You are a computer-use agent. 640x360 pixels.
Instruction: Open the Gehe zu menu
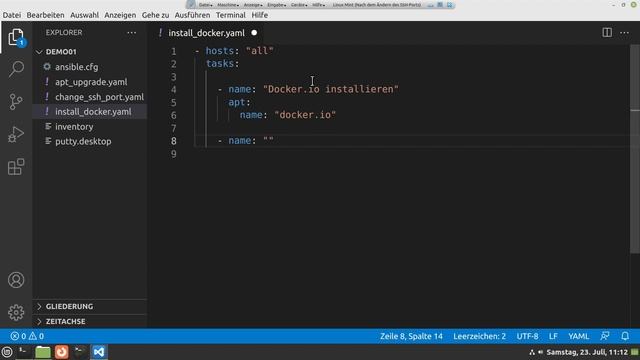point(156,15)
